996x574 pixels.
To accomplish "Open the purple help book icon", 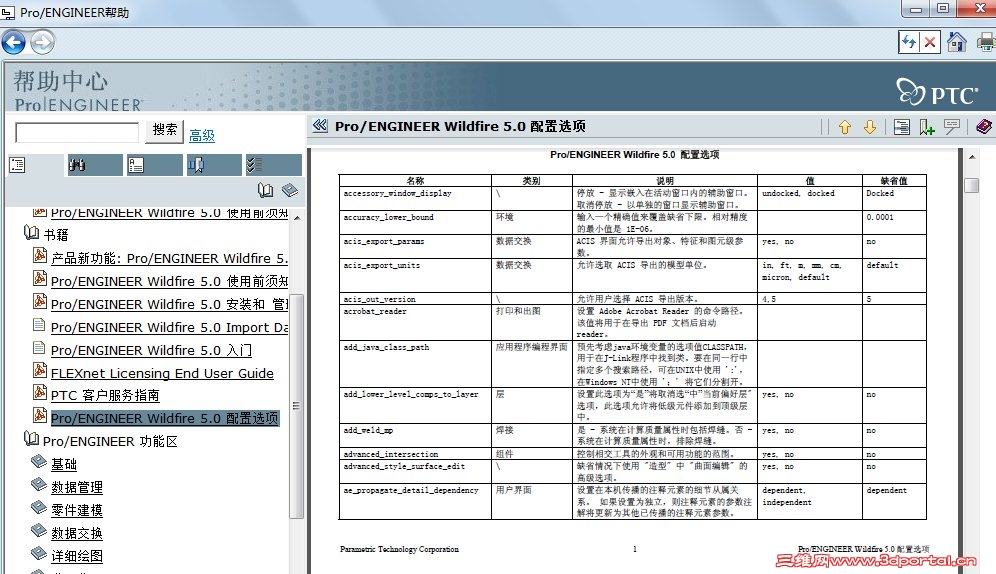I will coord(984,127).
